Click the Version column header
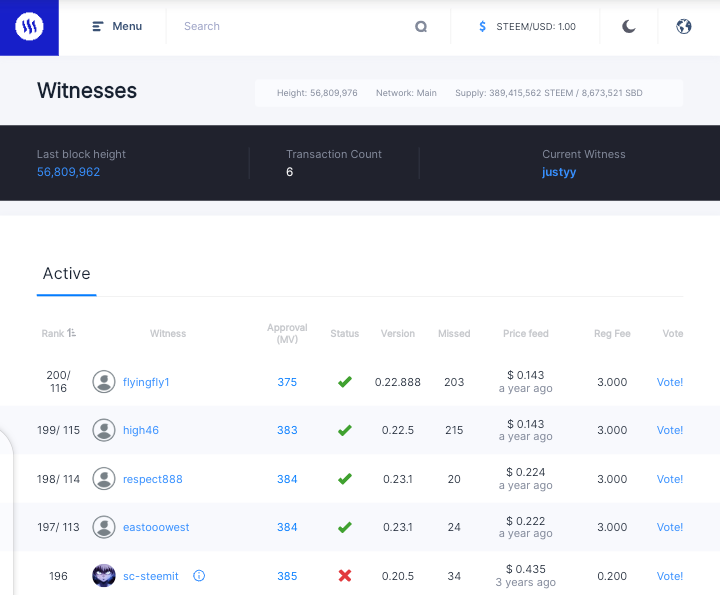The height and width of the screenshot is (595, 720). (398, 334)
